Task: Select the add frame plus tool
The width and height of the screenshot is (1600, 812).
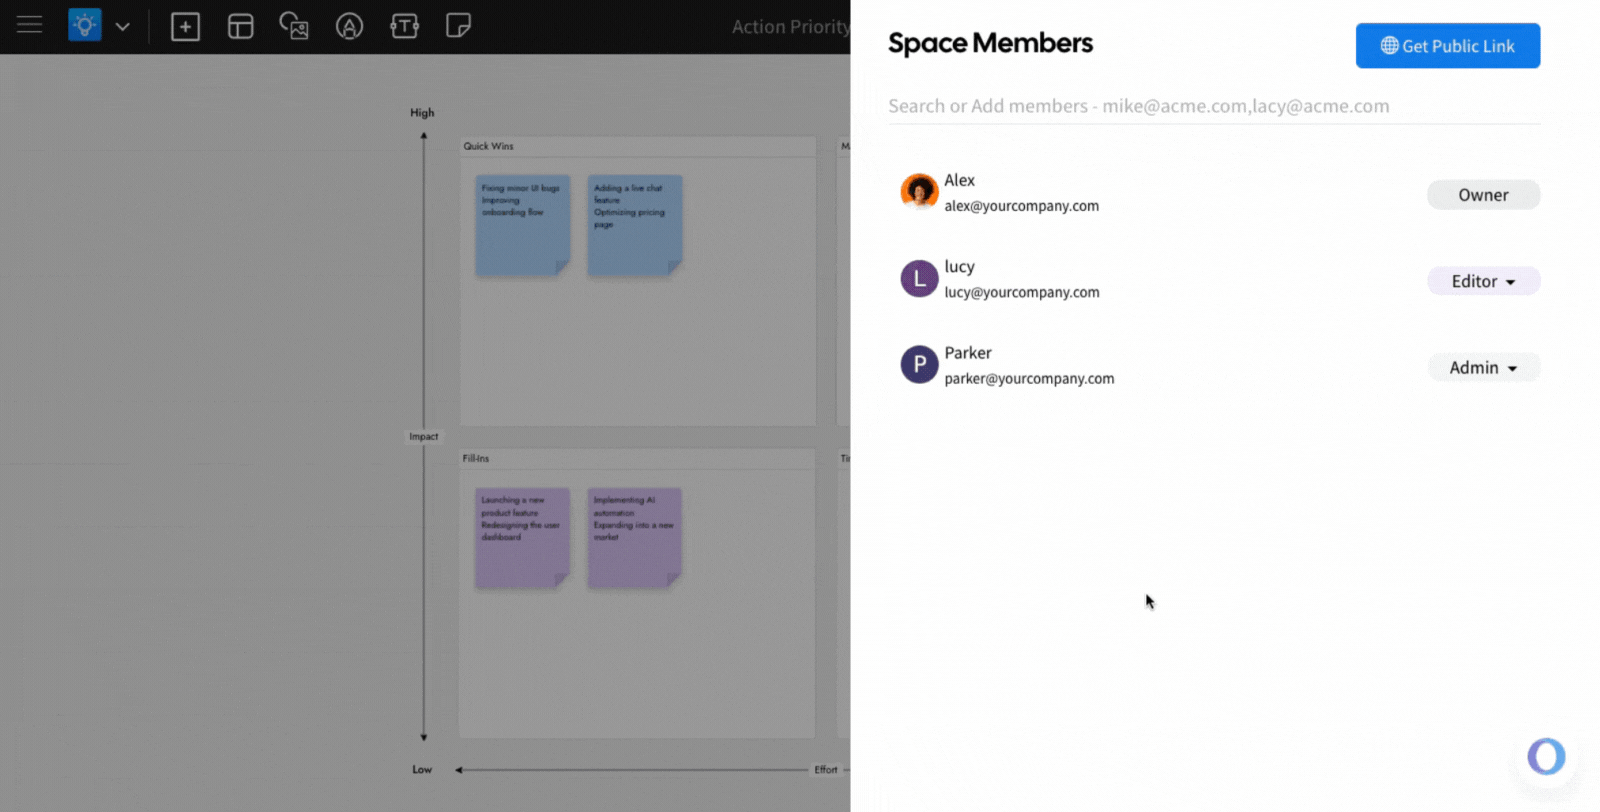Action: 185,26
